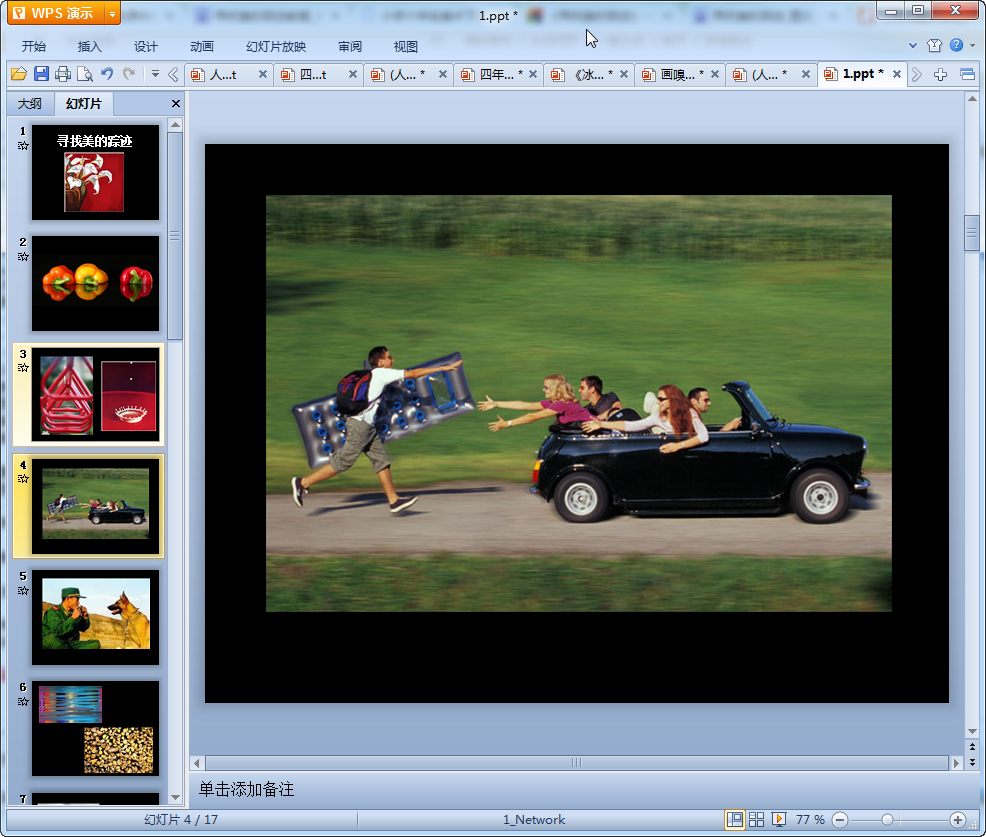Open WPS help with the question mark
Viewport: 986px width, 837px height.
956,45
